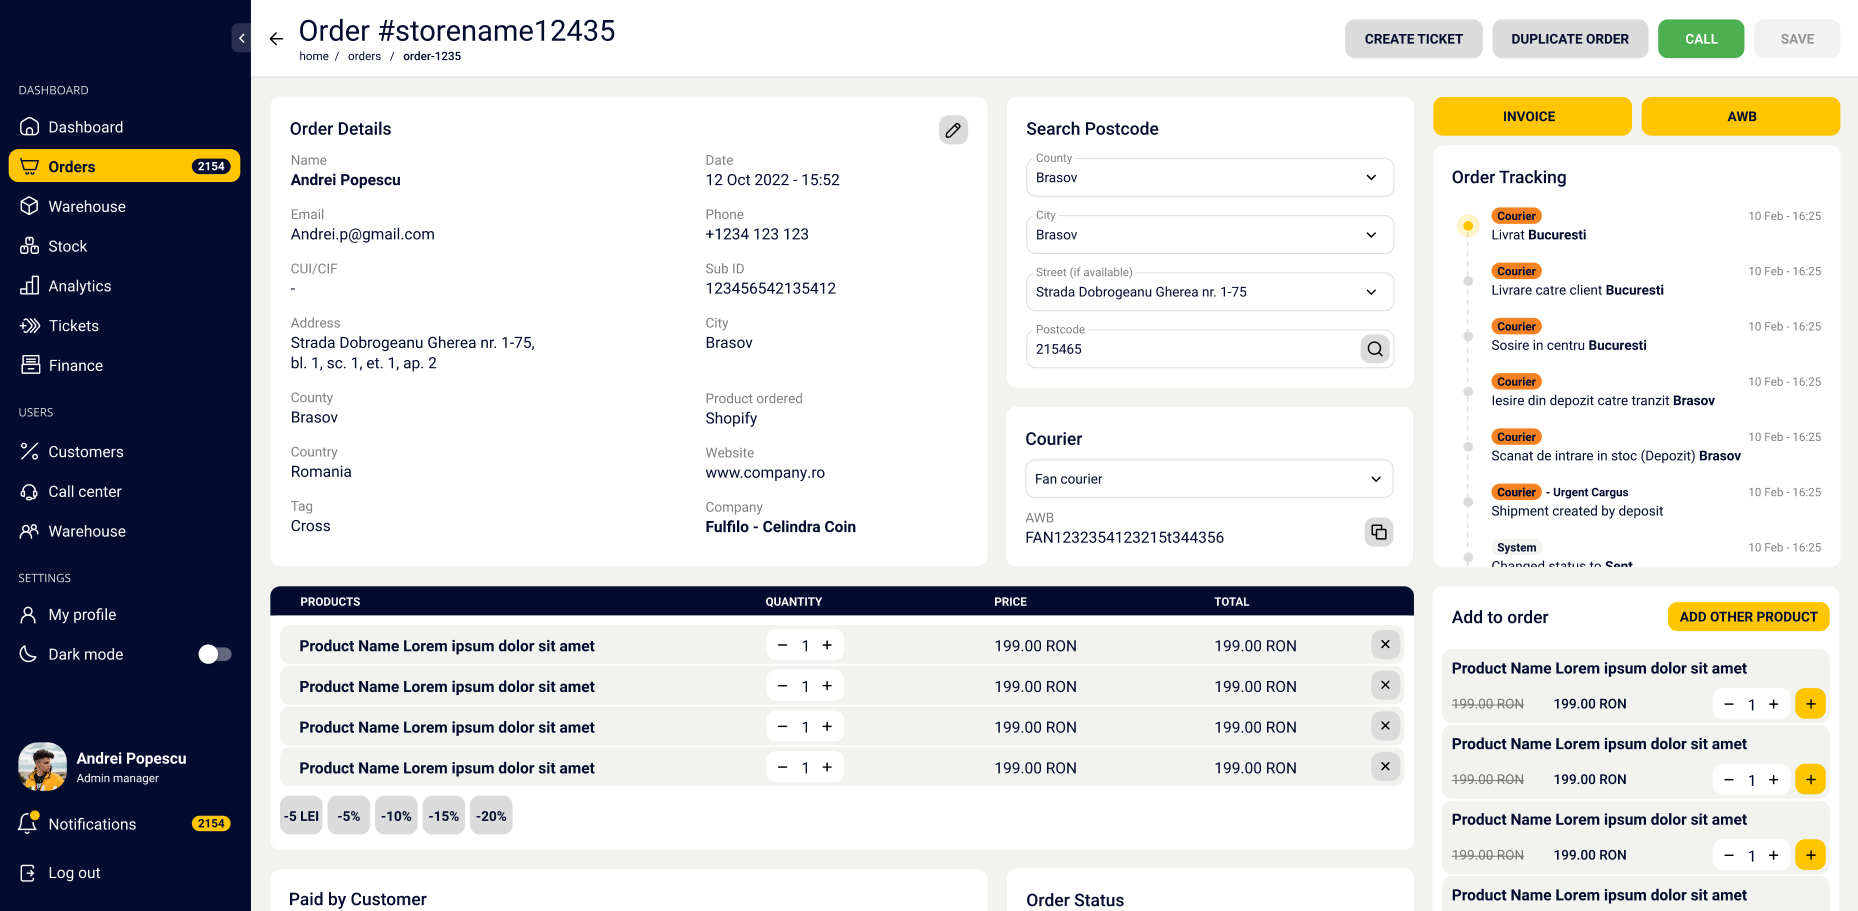Enable Dark mode
1858x911 pixels.
[214, 654]
